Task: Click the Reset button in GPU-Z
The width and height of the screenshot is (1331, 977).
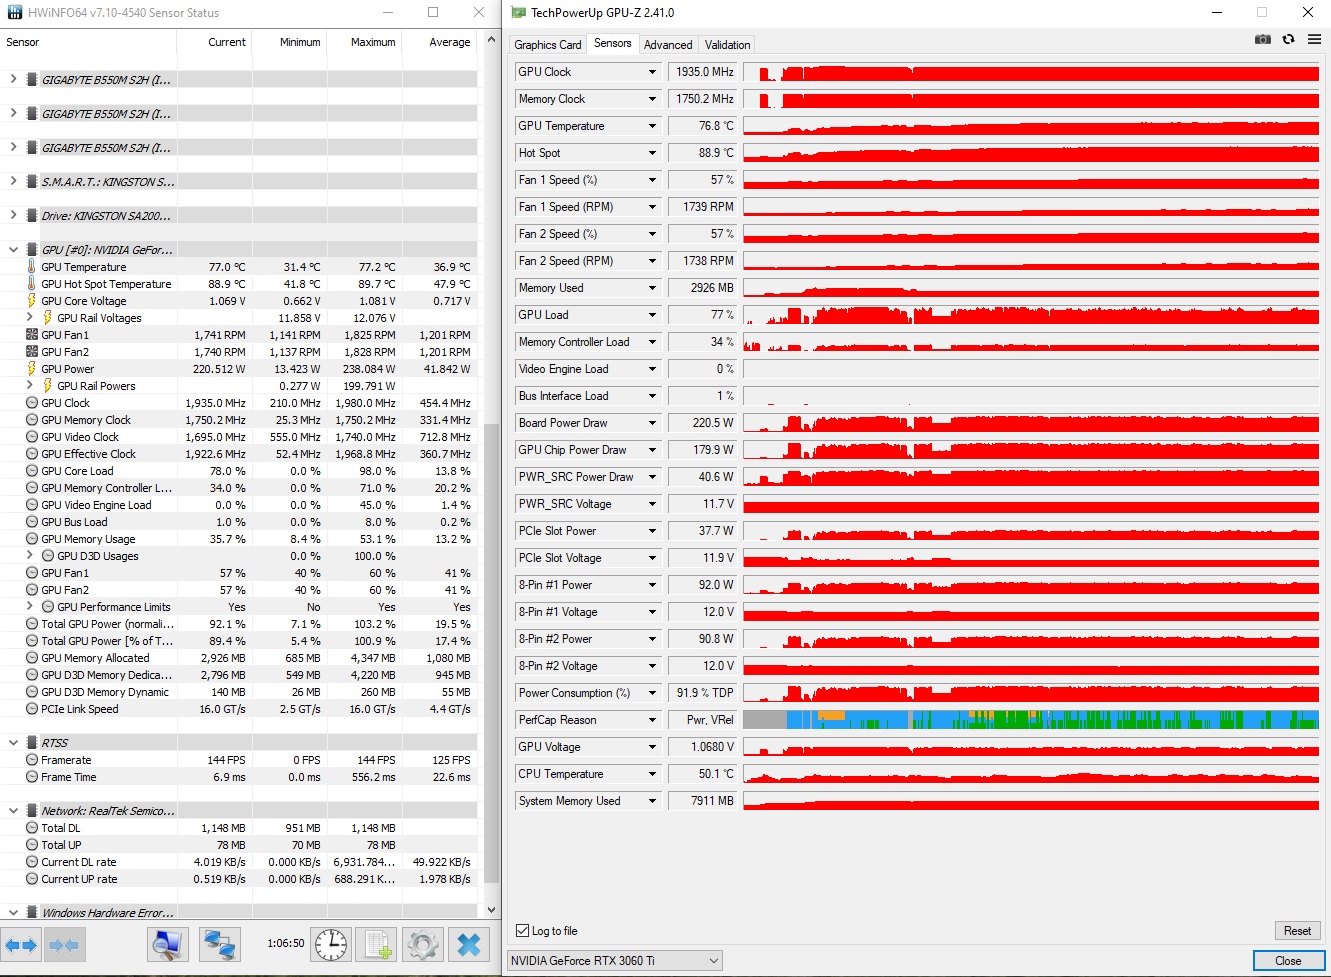Action: pos(1297,931)
